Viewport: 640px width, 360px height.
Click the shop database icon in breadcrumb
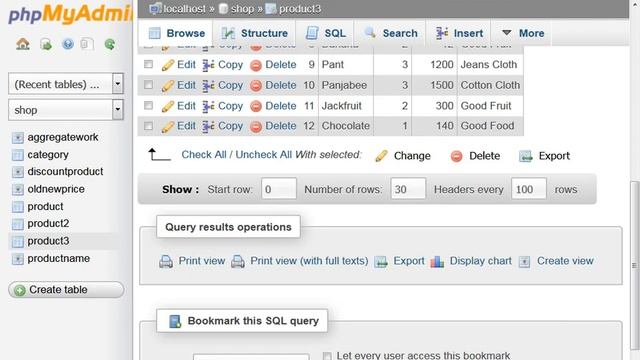pyautogui.click(x=223, y=8)
